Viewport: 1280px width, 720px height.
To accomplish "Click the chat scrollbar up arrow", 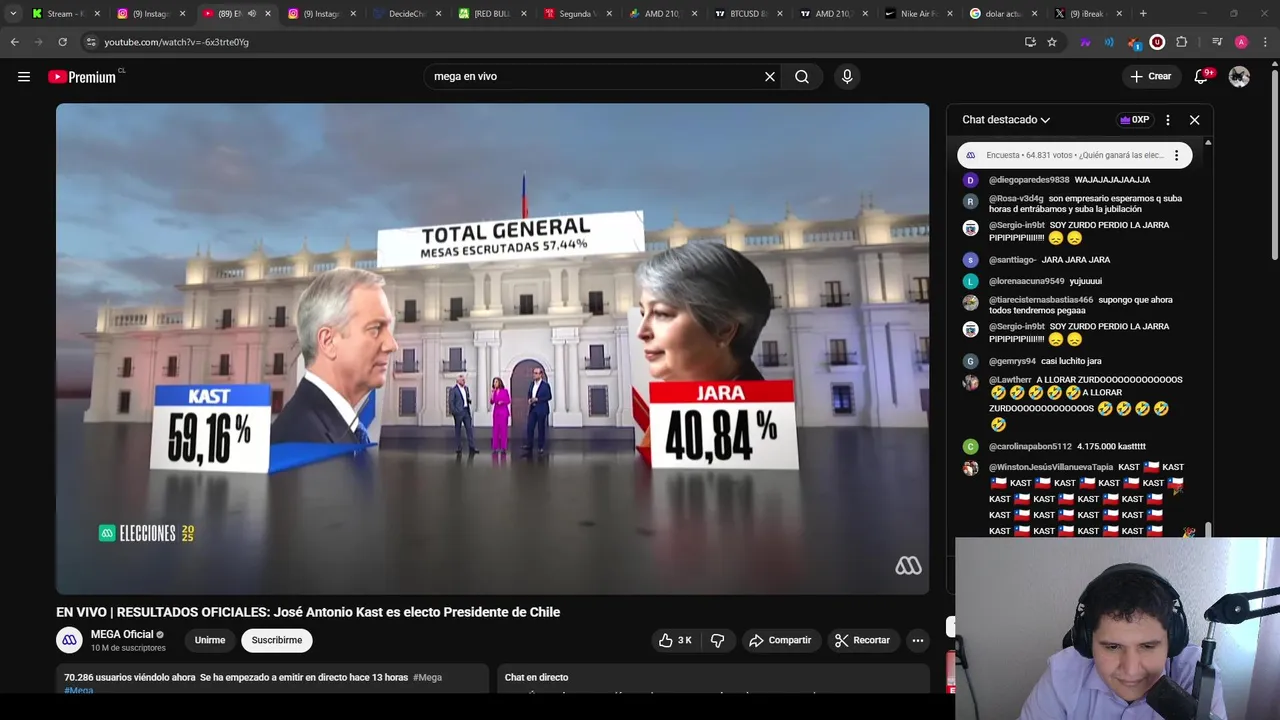I will click(1208, 144).
